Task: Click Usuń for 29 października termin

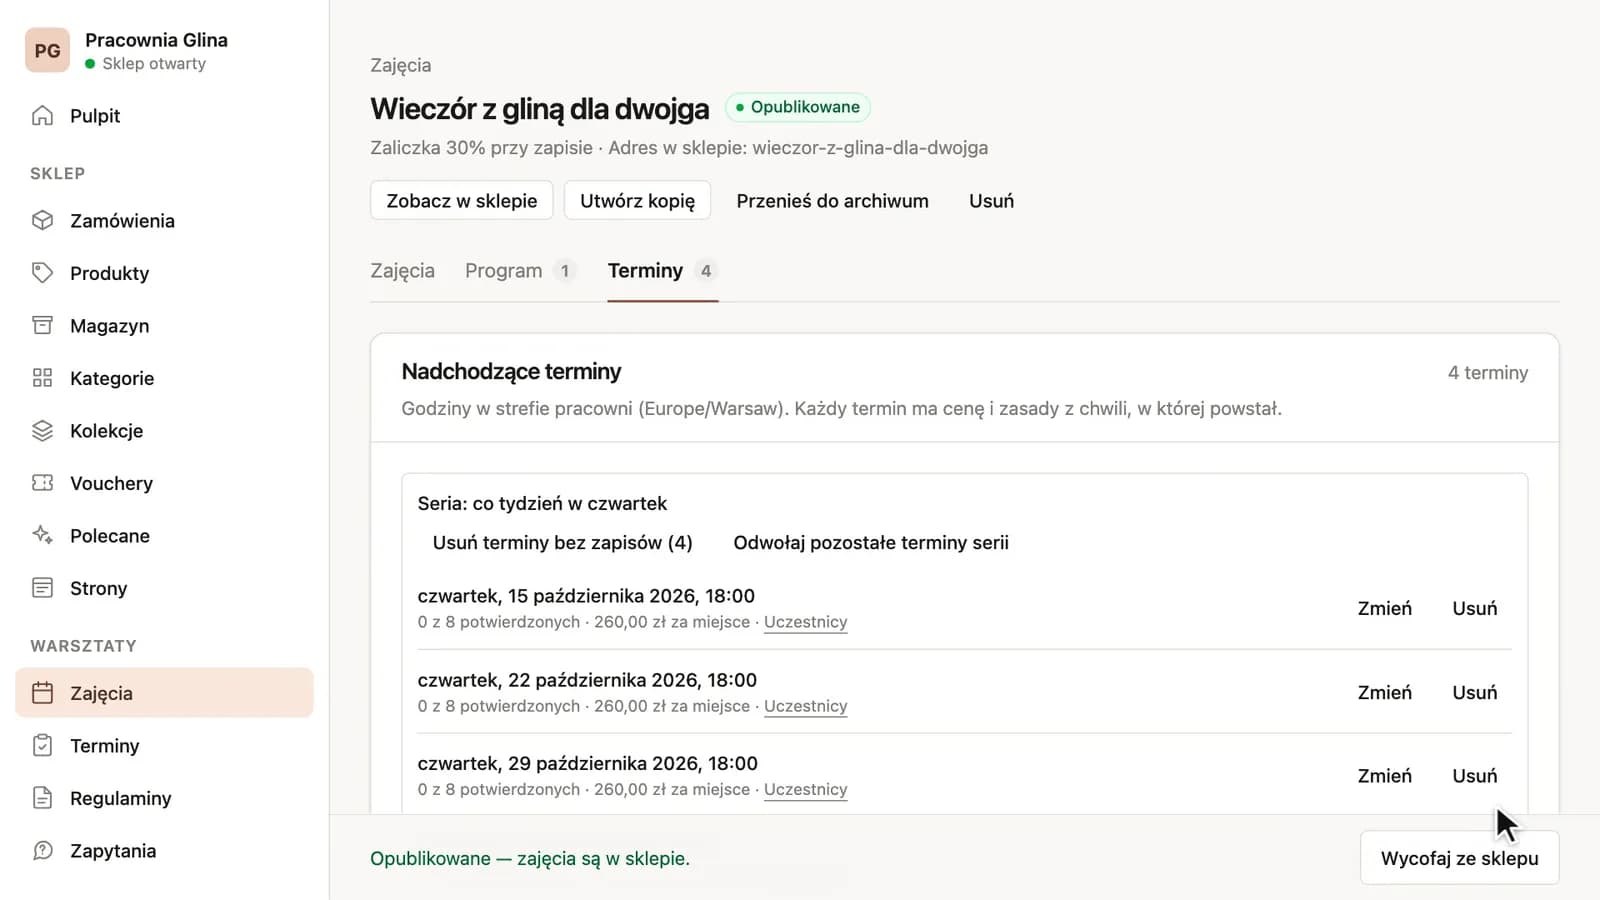Action: 1475,775
